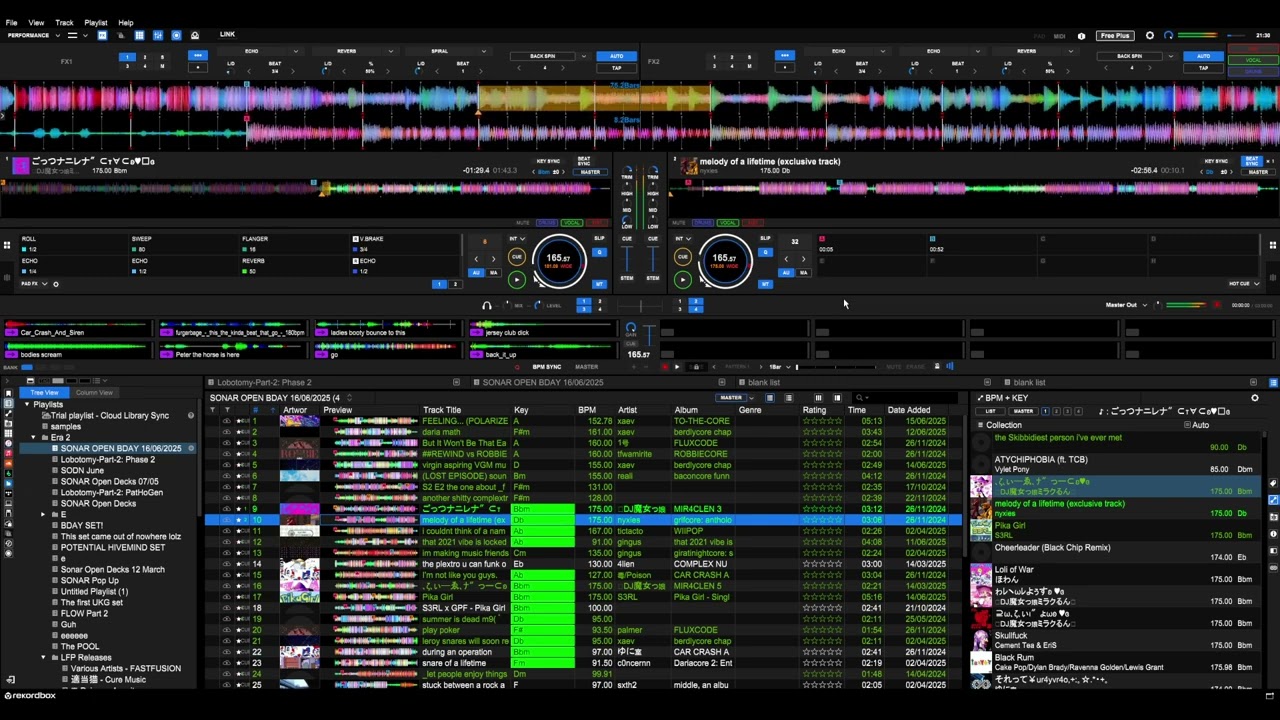
Task: Open the Playlist menu
Action: [96, 22]
